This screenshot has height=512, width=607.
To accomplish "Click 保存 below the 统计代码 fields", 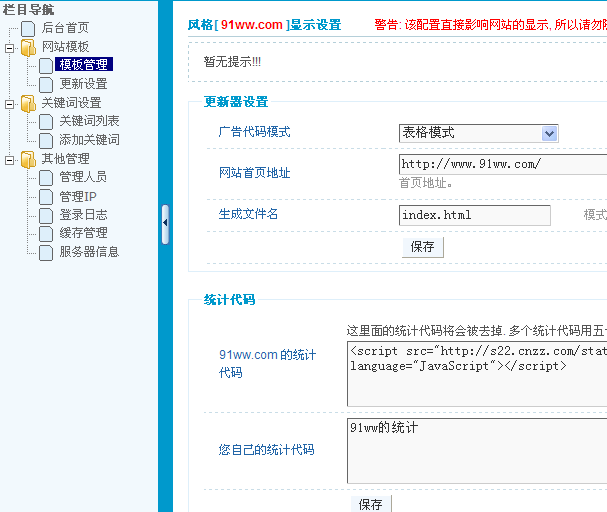I will 371,503.
